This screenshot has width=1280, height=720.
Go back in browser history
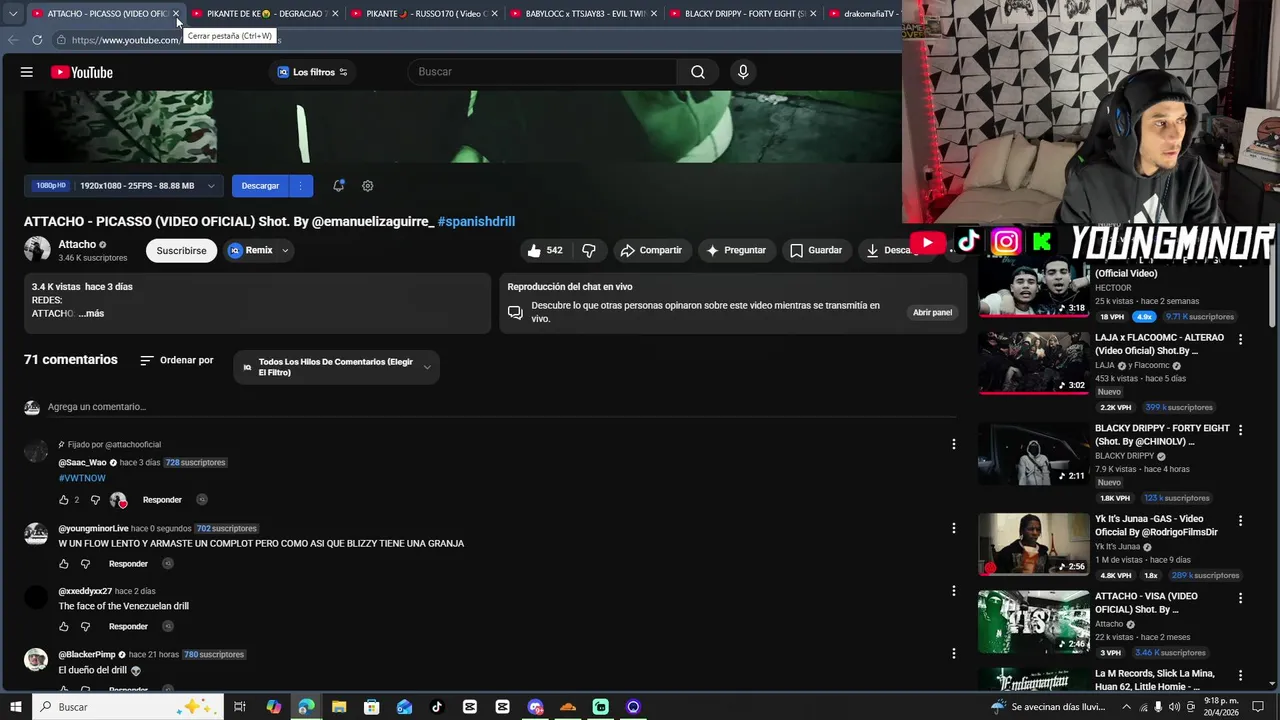click(13, 40)
